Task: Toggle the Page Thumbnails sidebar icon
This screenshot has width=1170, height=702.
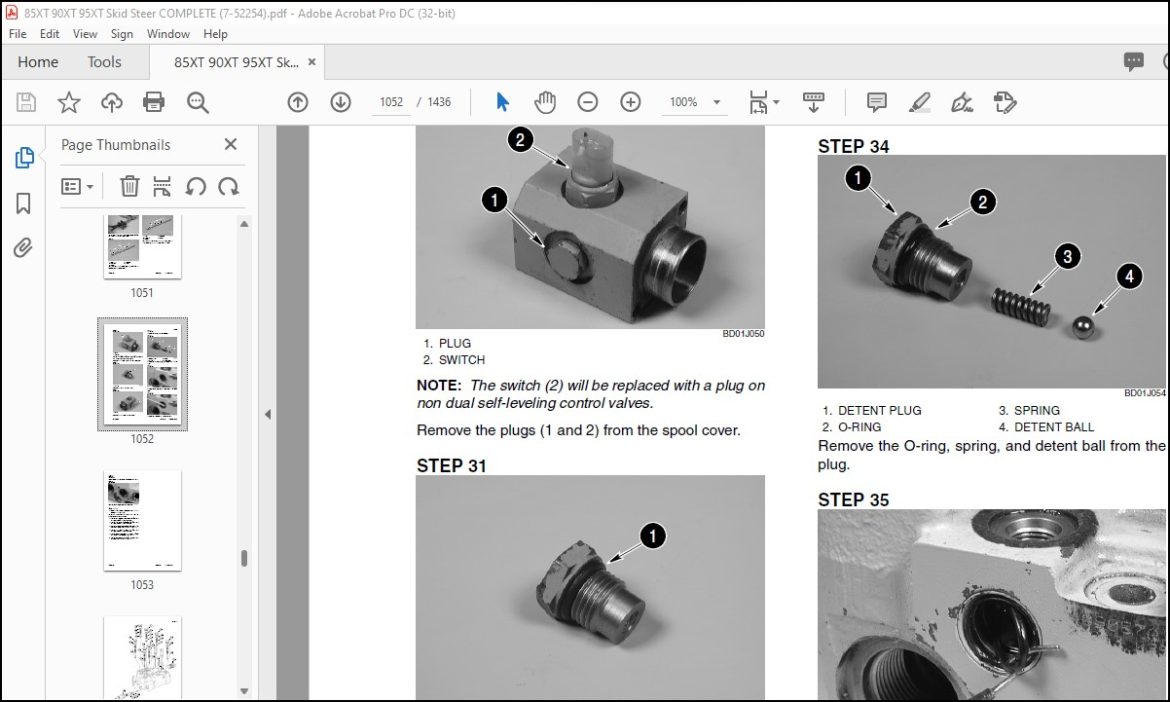Action: point(24,157)
